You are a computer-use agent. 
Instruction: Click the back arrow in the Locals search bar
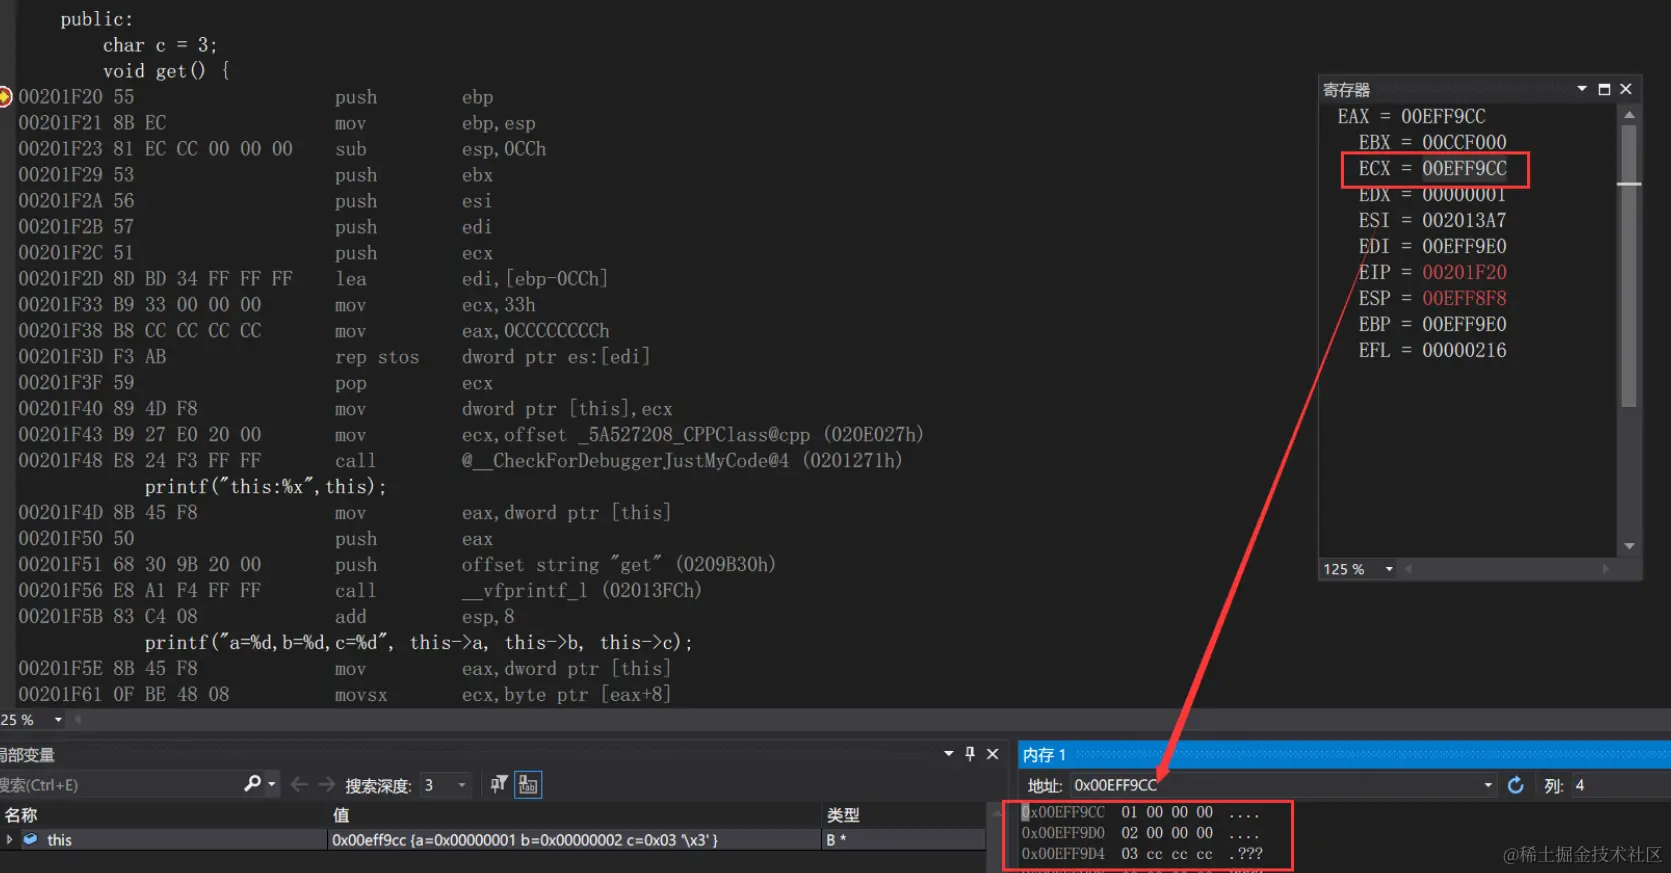point(298,785)
